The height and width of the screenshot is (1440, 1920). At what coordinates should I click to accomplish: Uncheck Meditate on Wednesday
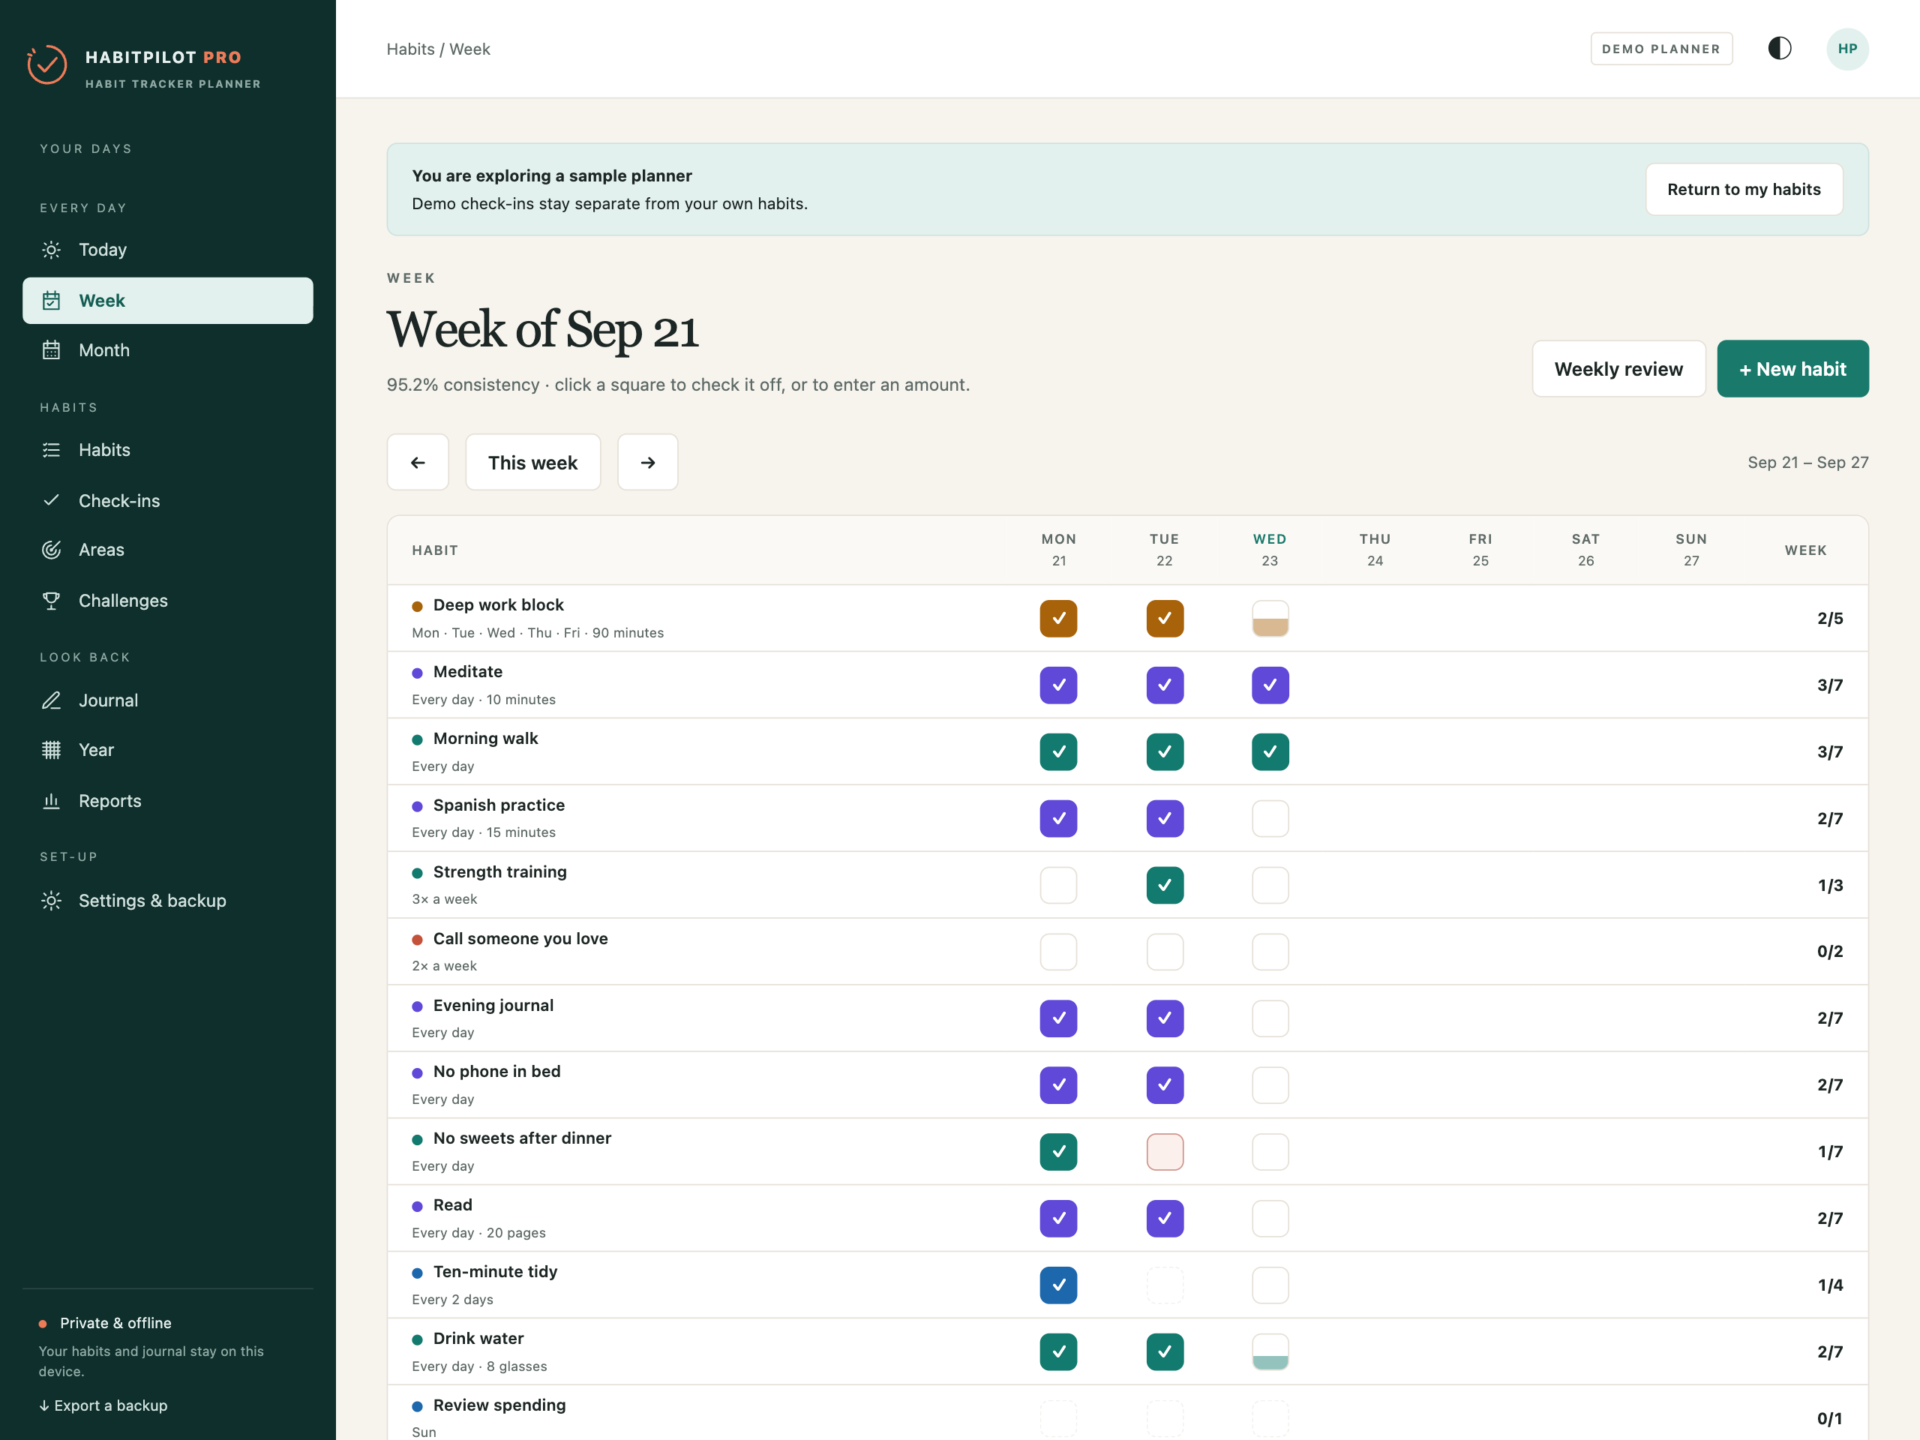tap(1270, 685)
